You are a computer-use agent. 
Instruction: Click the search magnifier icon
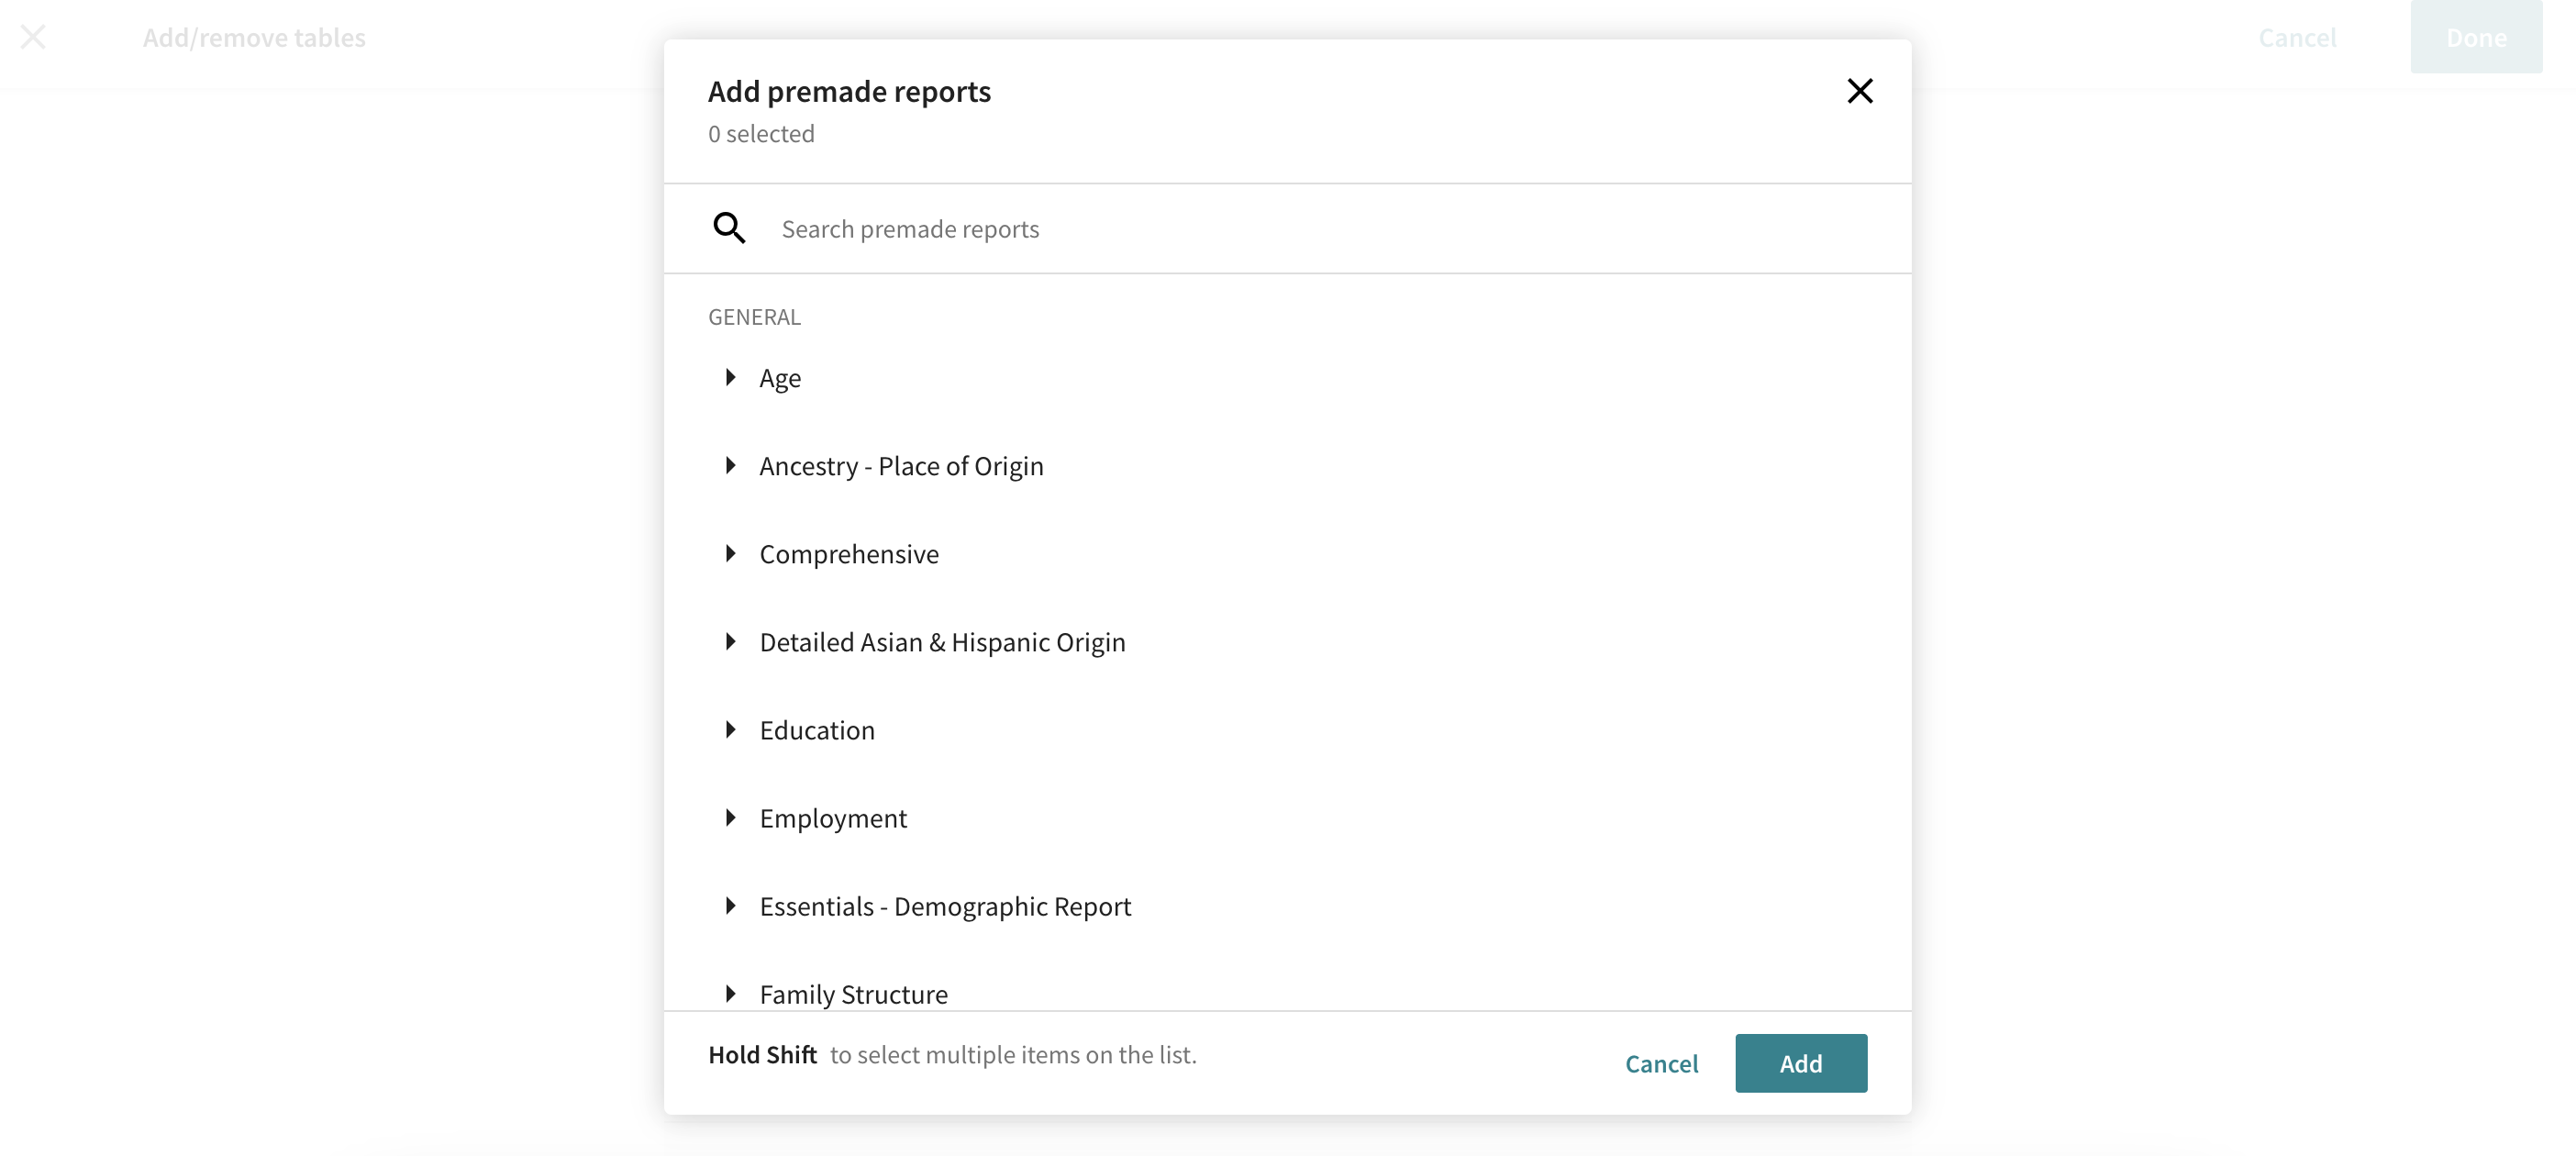(x=729, y=228)
